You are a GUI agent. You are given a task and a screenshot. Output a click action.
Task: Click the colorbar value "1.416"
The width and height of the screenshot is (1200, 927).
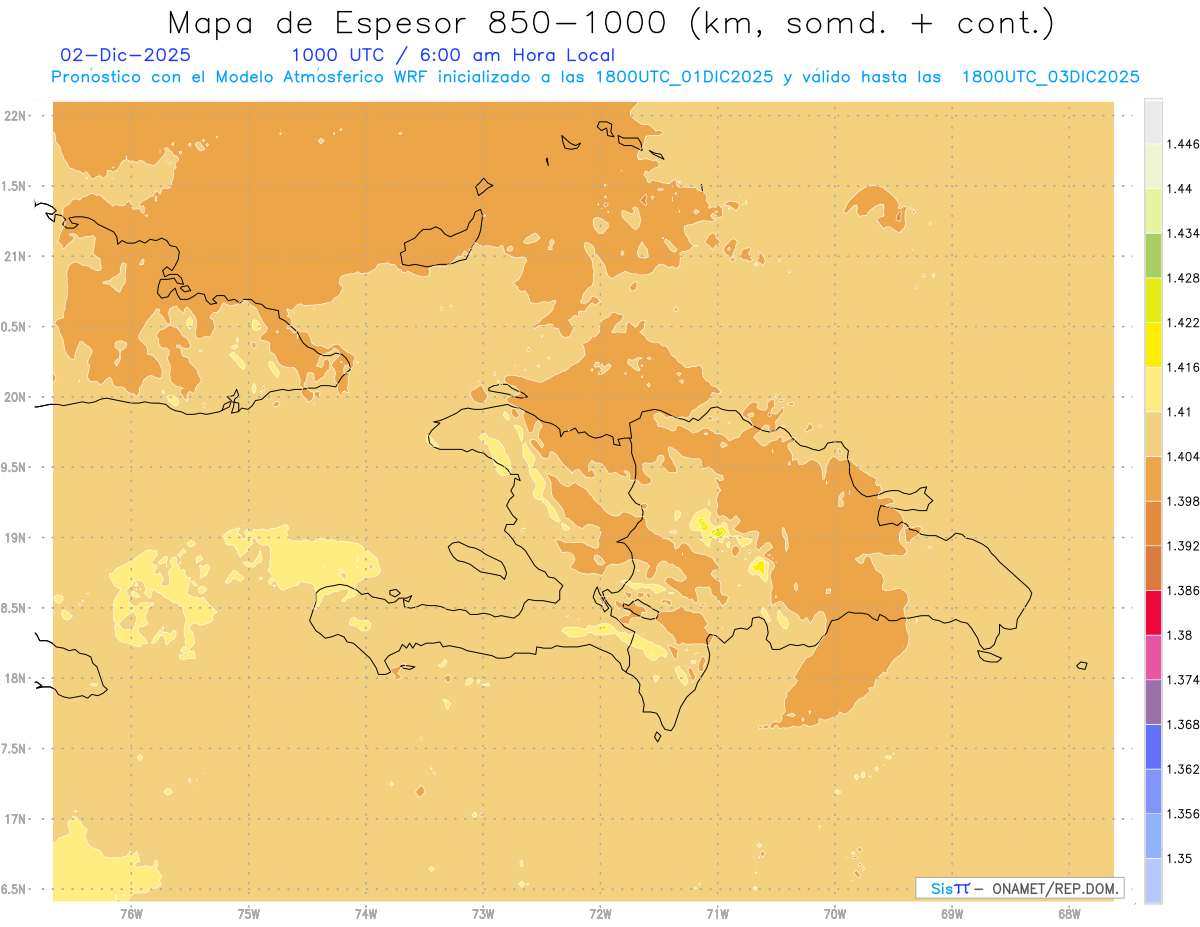[x=1183, y=367]
